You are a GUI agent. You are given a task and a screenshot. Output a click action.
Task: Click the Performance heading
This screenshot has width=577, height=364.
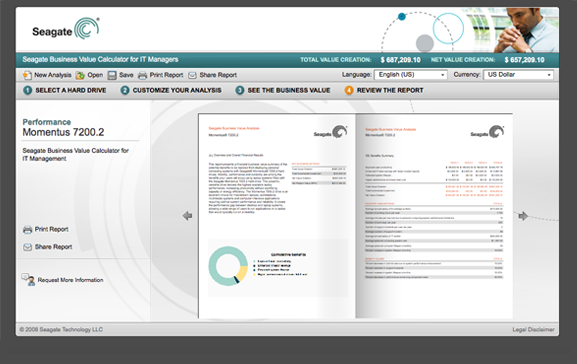click(47, 122)
